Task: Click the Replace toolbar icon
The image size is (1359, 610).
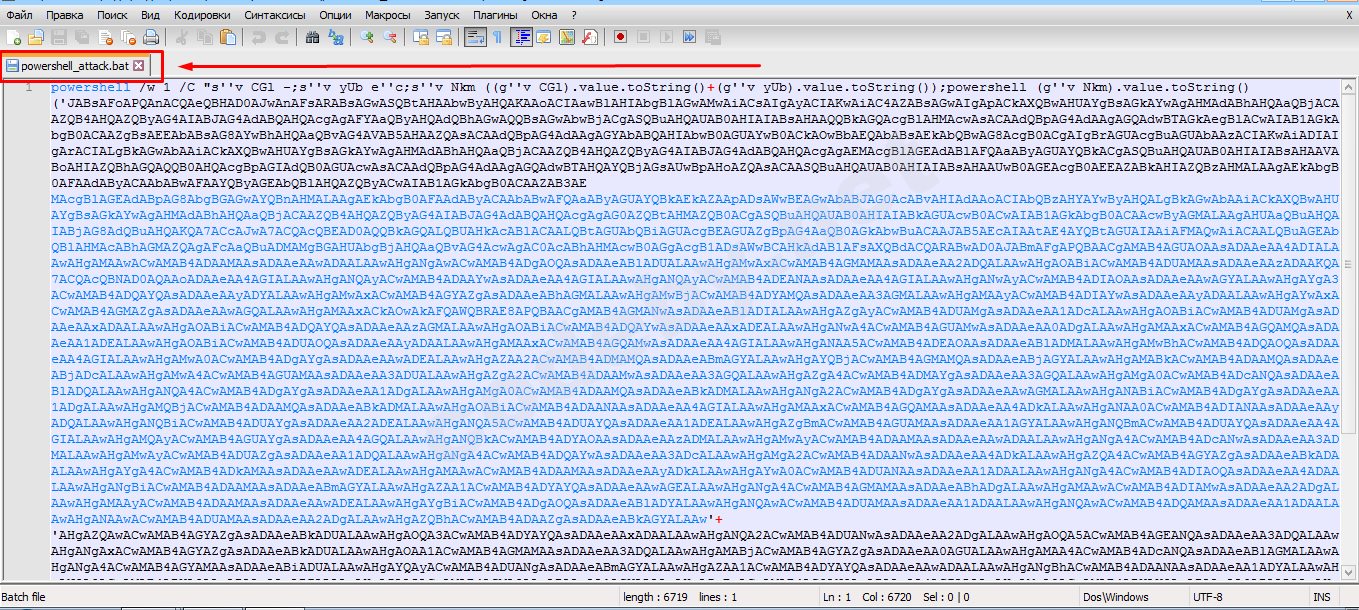Action: (x=336, y=37)
